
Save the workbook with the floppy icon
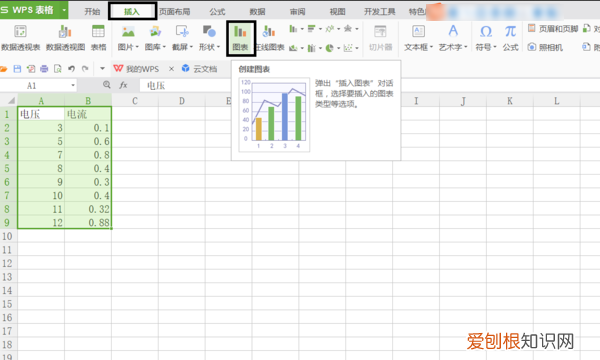(x=17, y=69)
